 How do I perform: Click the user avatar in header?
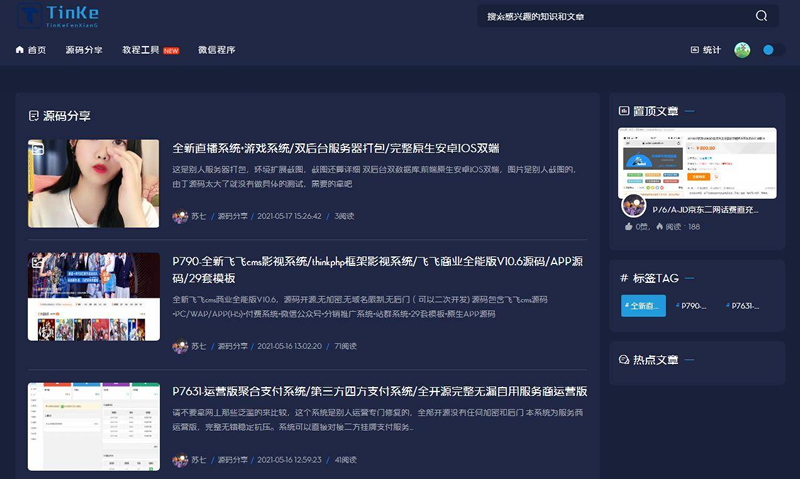tap(742, 50)
